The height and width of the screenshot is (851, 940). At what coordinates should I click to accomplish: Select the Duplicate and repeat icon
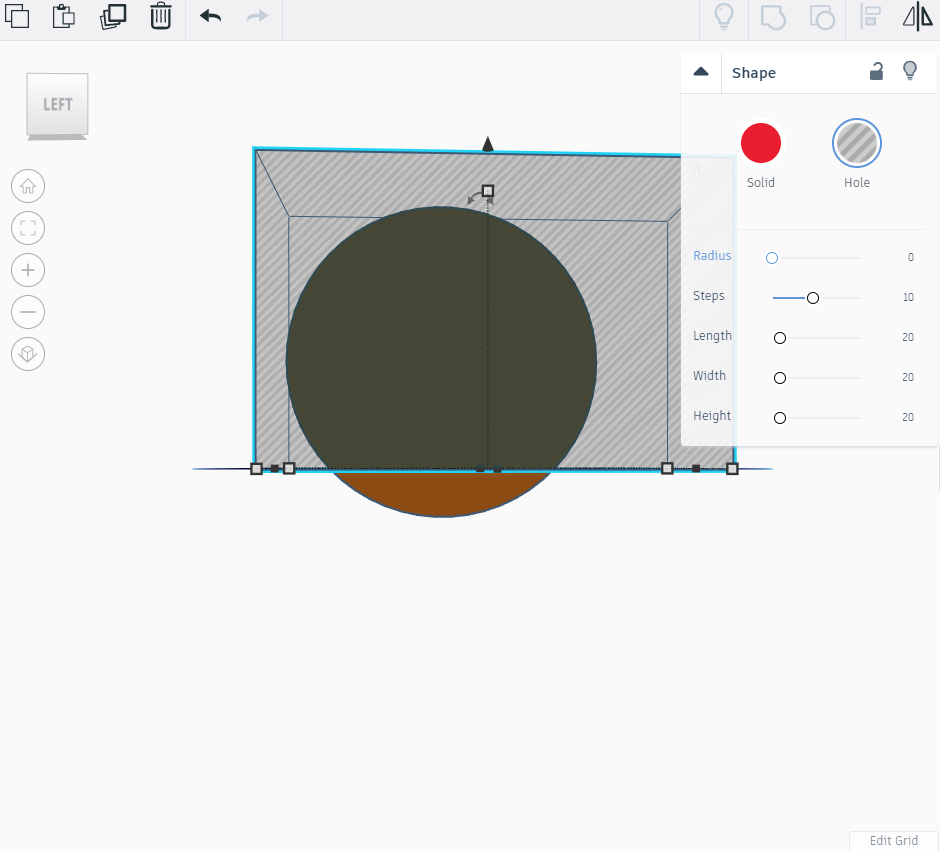(x=112, y=17)
